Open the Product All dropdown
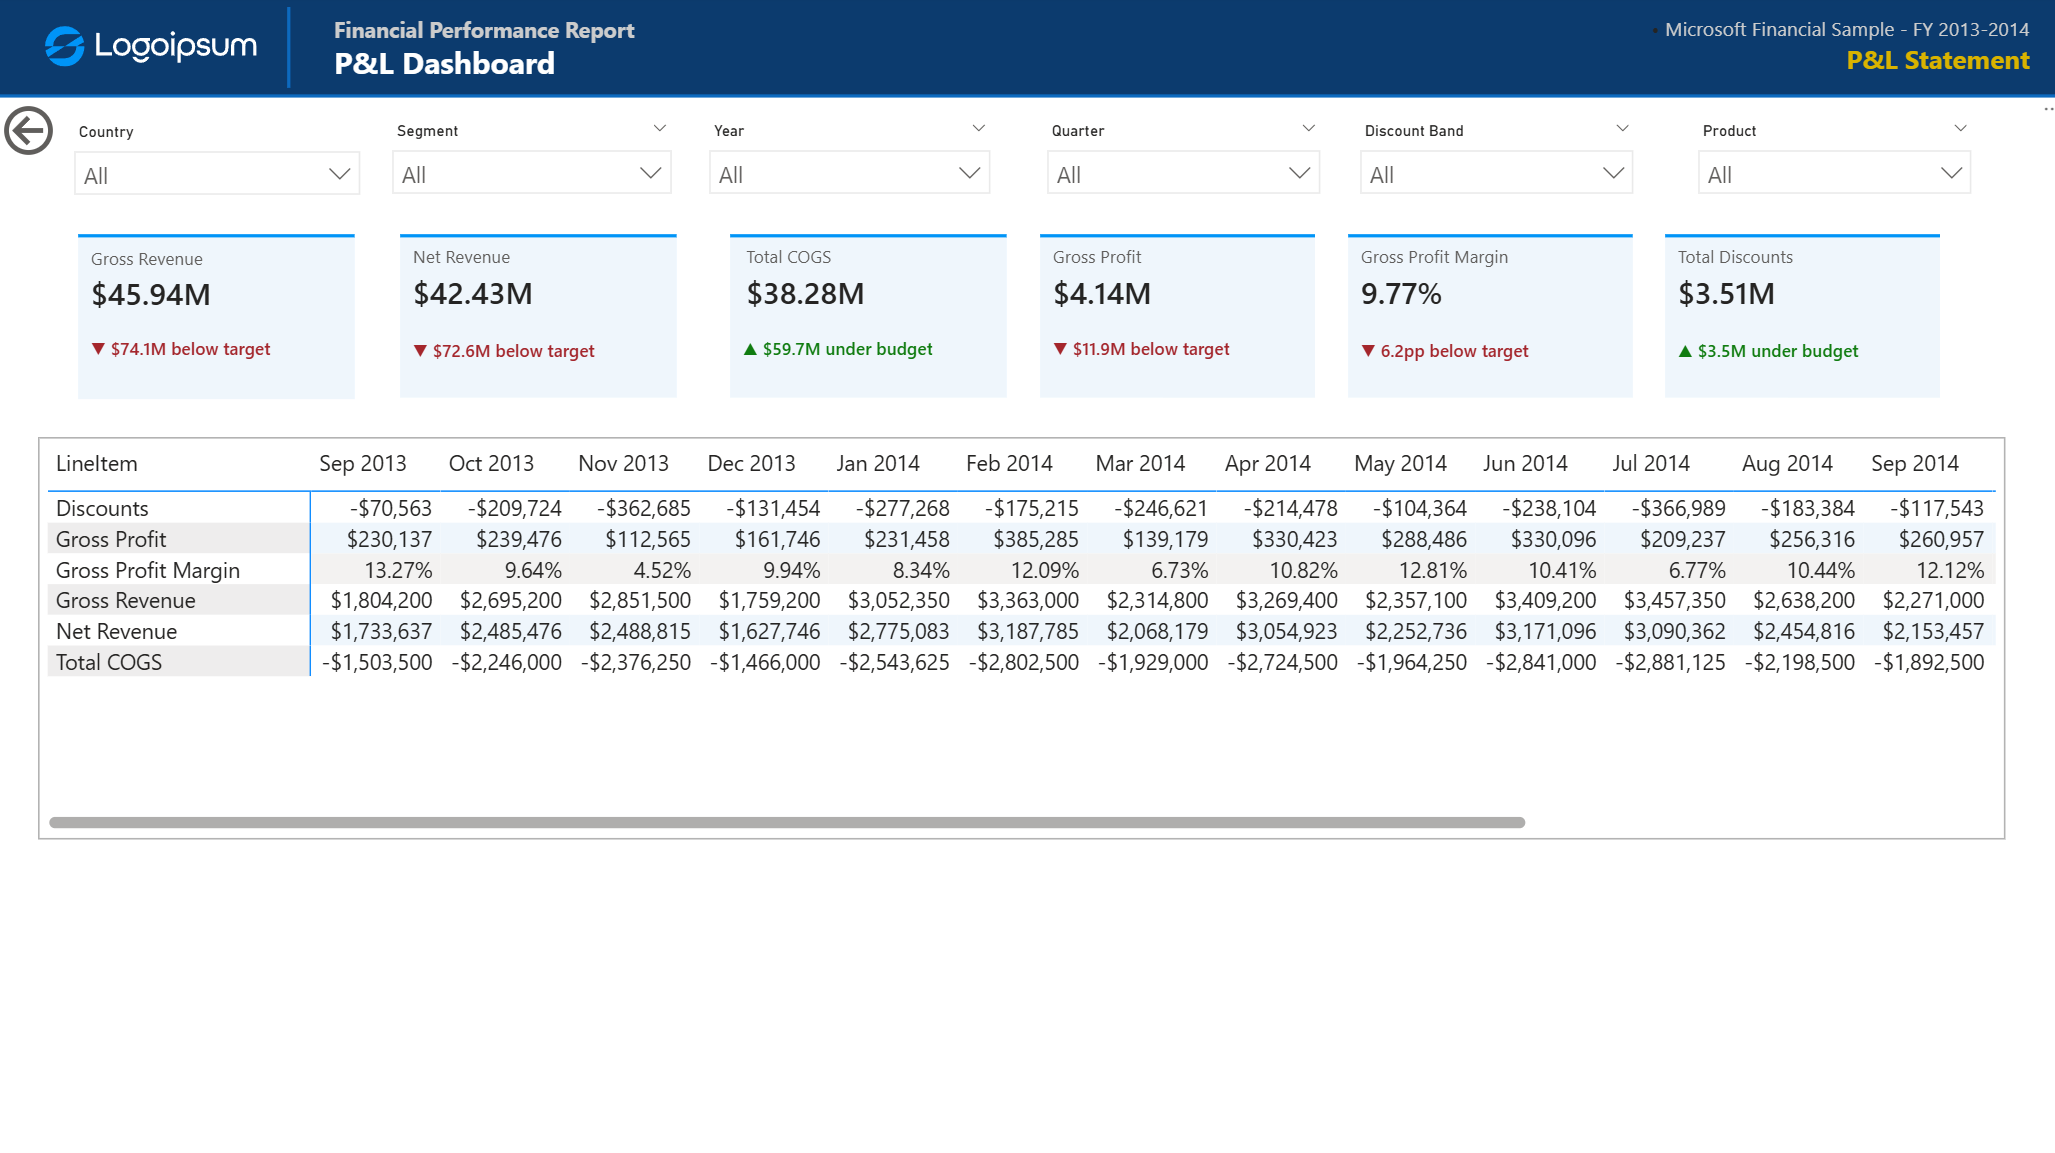Image resolution: width=2055 pixels, height=1153 pixels. click(1835, 173)
